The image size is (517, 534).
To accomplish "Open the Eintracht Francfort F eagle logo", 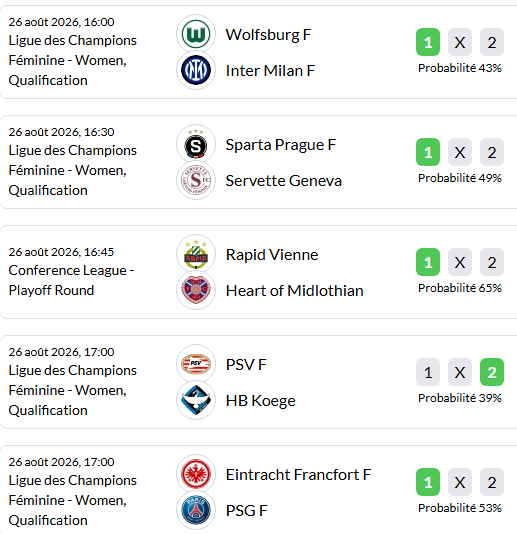I will click(x=196, y=474).
